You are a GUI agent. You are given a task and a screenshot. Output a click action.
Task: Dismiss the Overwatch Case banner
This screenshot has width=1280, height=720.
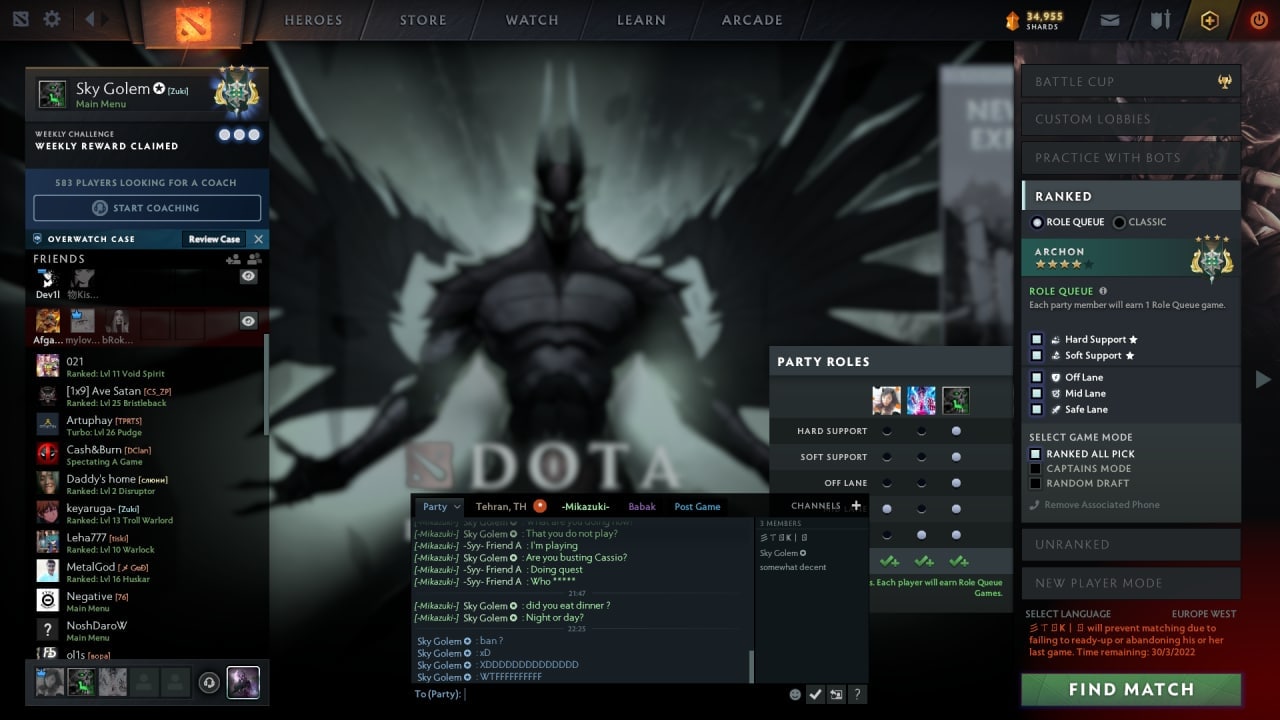point(258,239)
